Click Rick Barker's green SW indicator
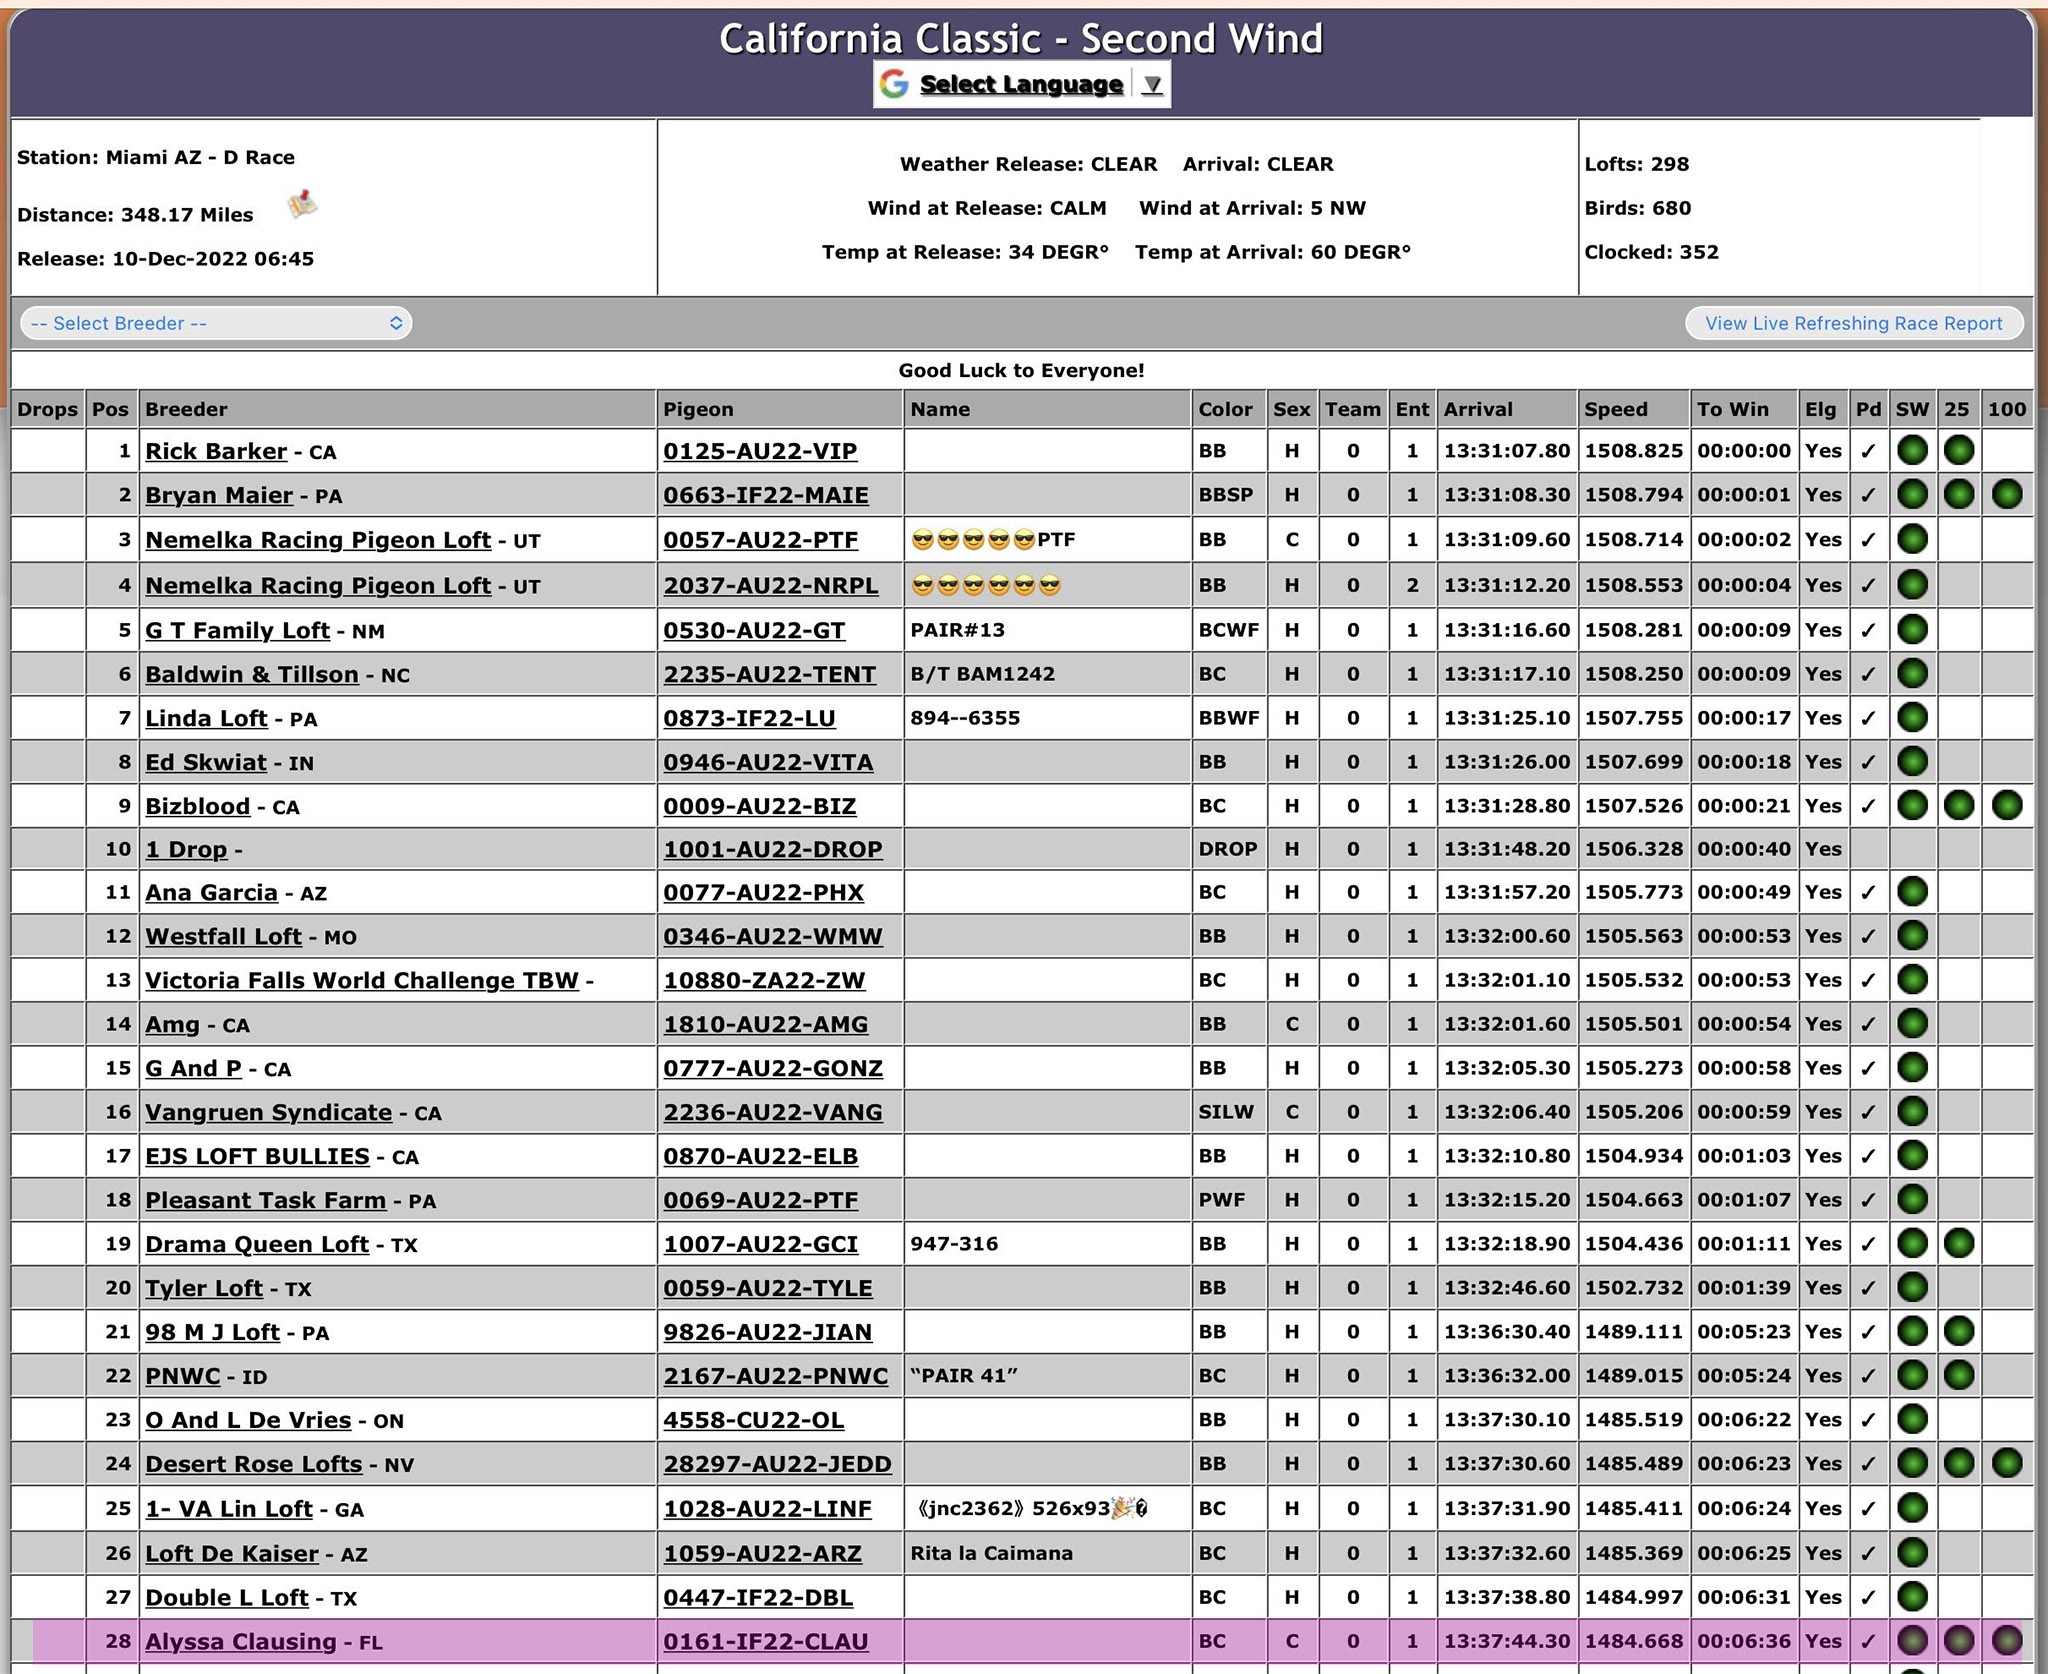Viewport: 2048px width, 1674px height. pyautogui.click(x=1912, y=451)
